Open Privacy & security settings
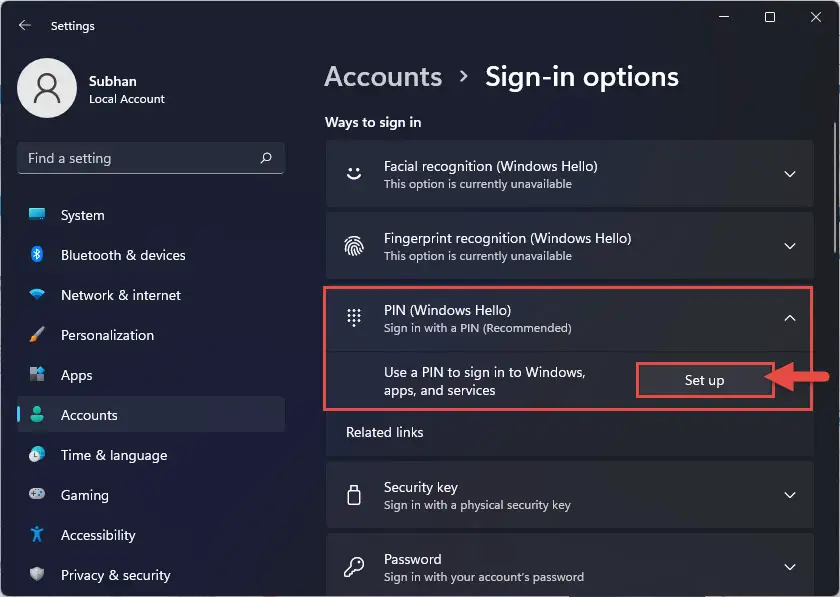The width and height of the screenshot is (840, 597). tap(115, 575)
